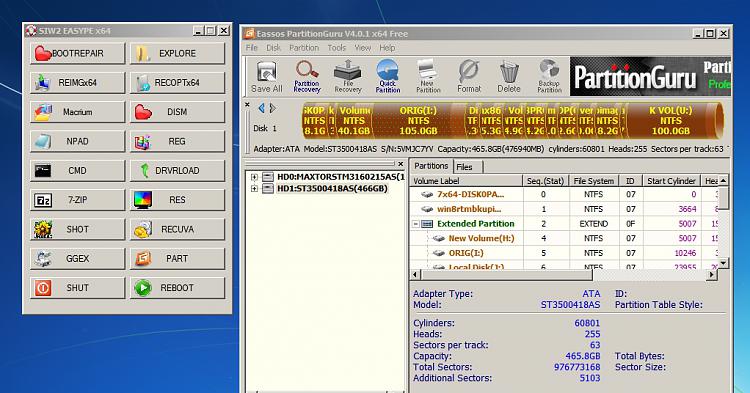Click the Quick Partition icon
750x393 pixels.
point(387,76)
